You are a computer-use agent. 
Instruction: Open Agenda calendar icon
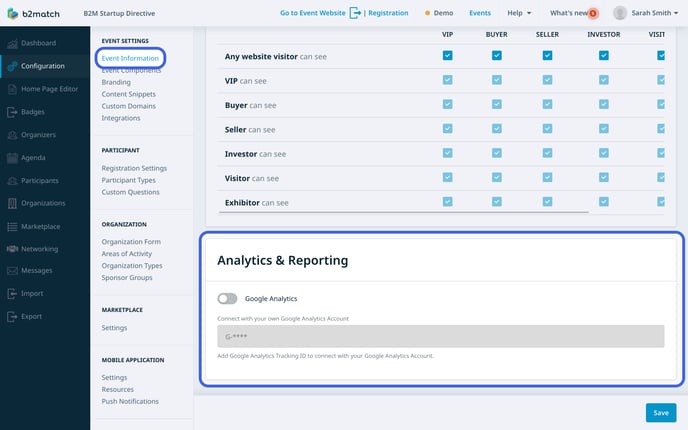tap(12, 158)
